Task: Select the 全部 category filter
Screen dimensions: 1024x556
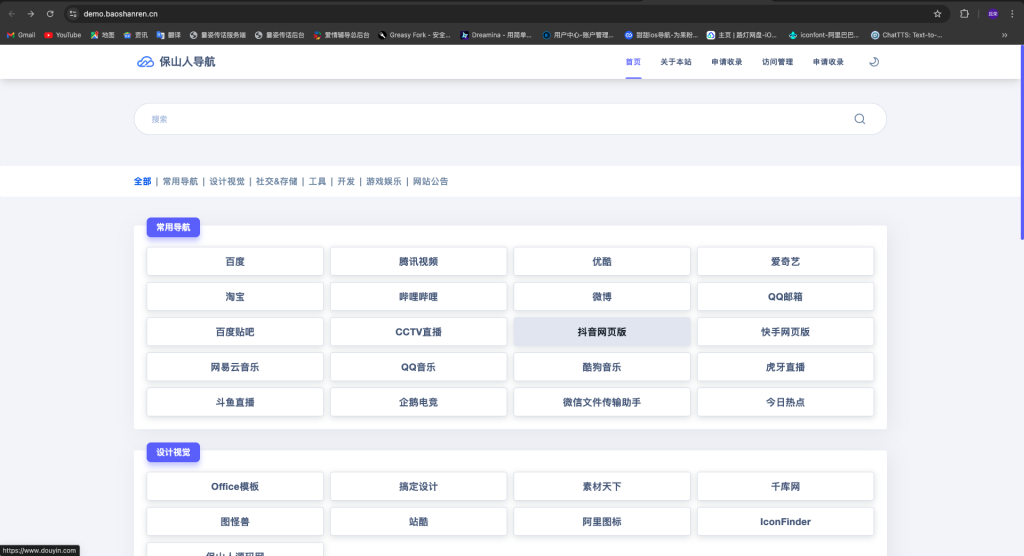Action: pos(142,182)
